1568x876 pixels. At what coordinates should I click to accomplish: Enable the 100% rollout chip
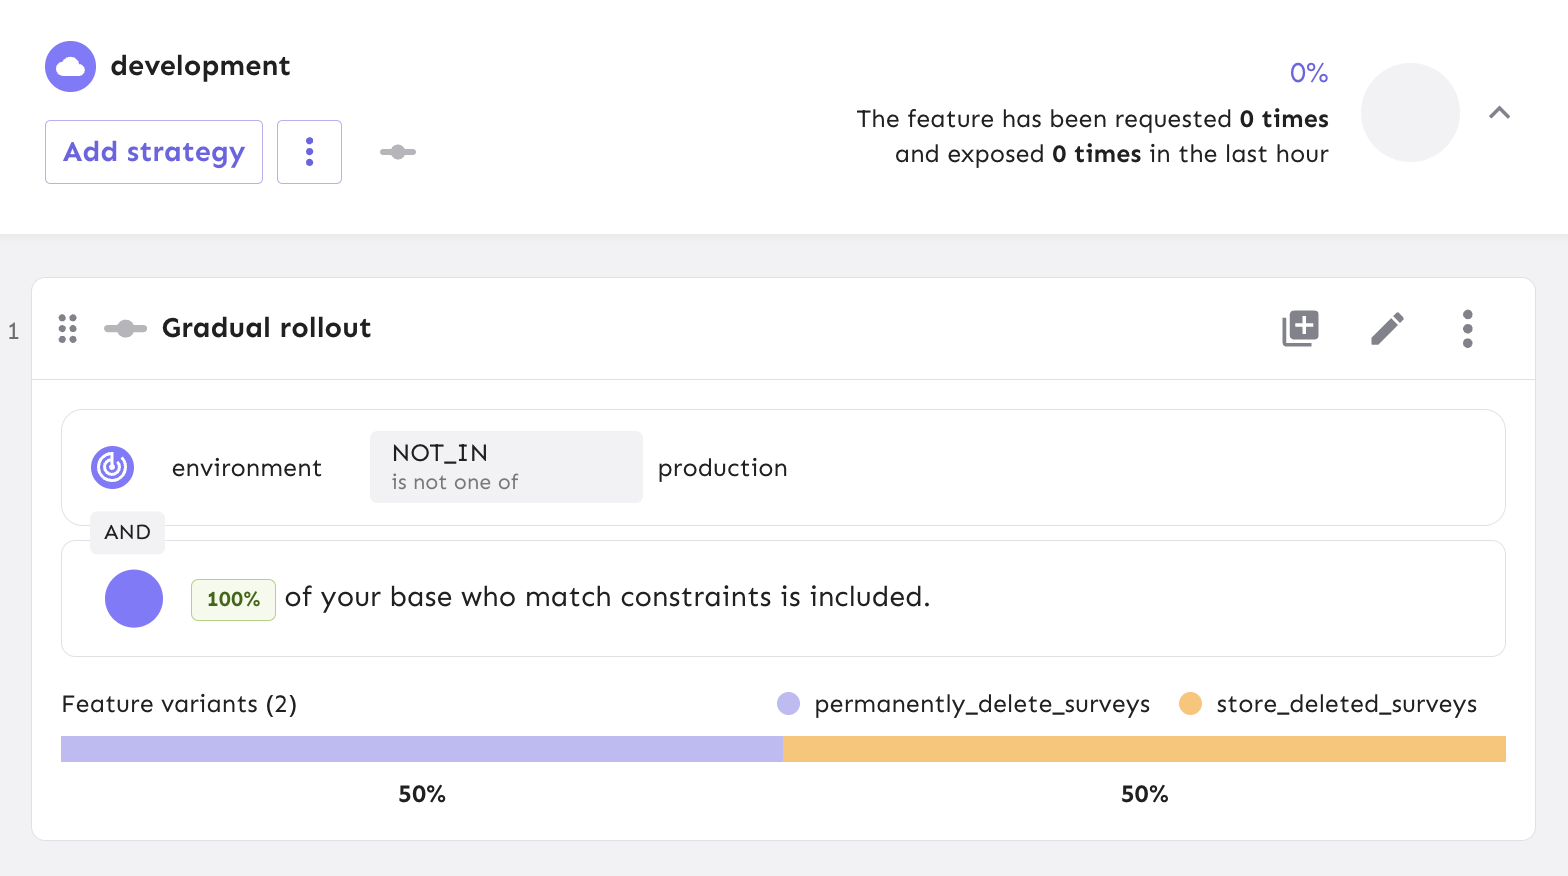coord(233,600)
